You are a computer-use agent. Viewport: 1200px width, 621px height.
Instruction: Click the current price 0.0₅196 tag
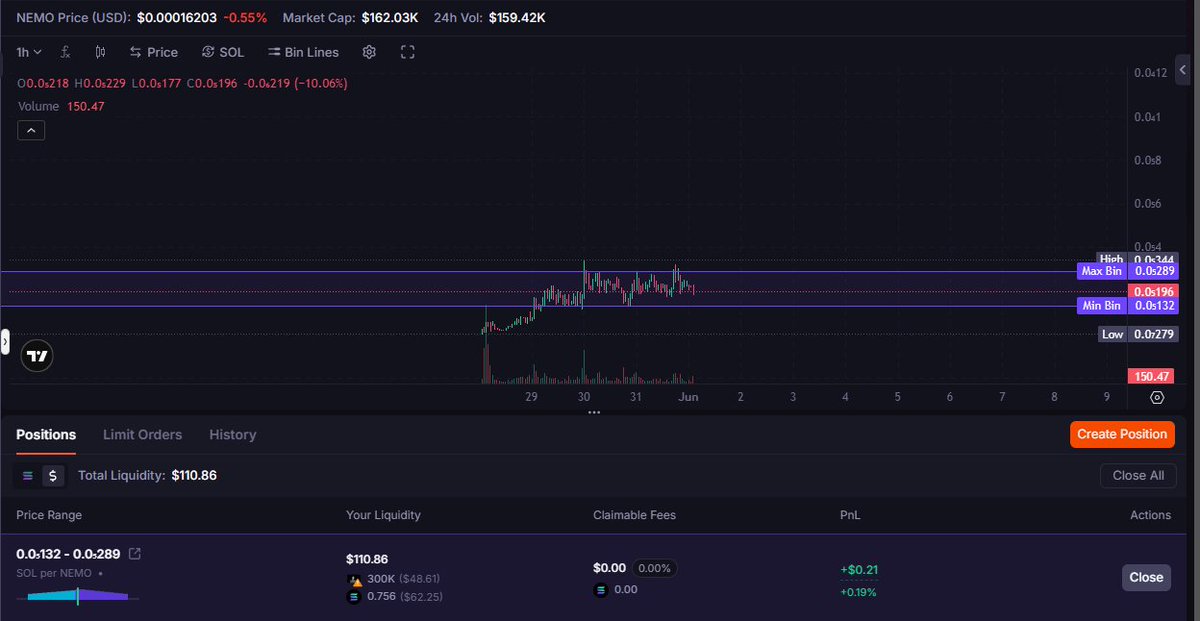[1152, 291]
